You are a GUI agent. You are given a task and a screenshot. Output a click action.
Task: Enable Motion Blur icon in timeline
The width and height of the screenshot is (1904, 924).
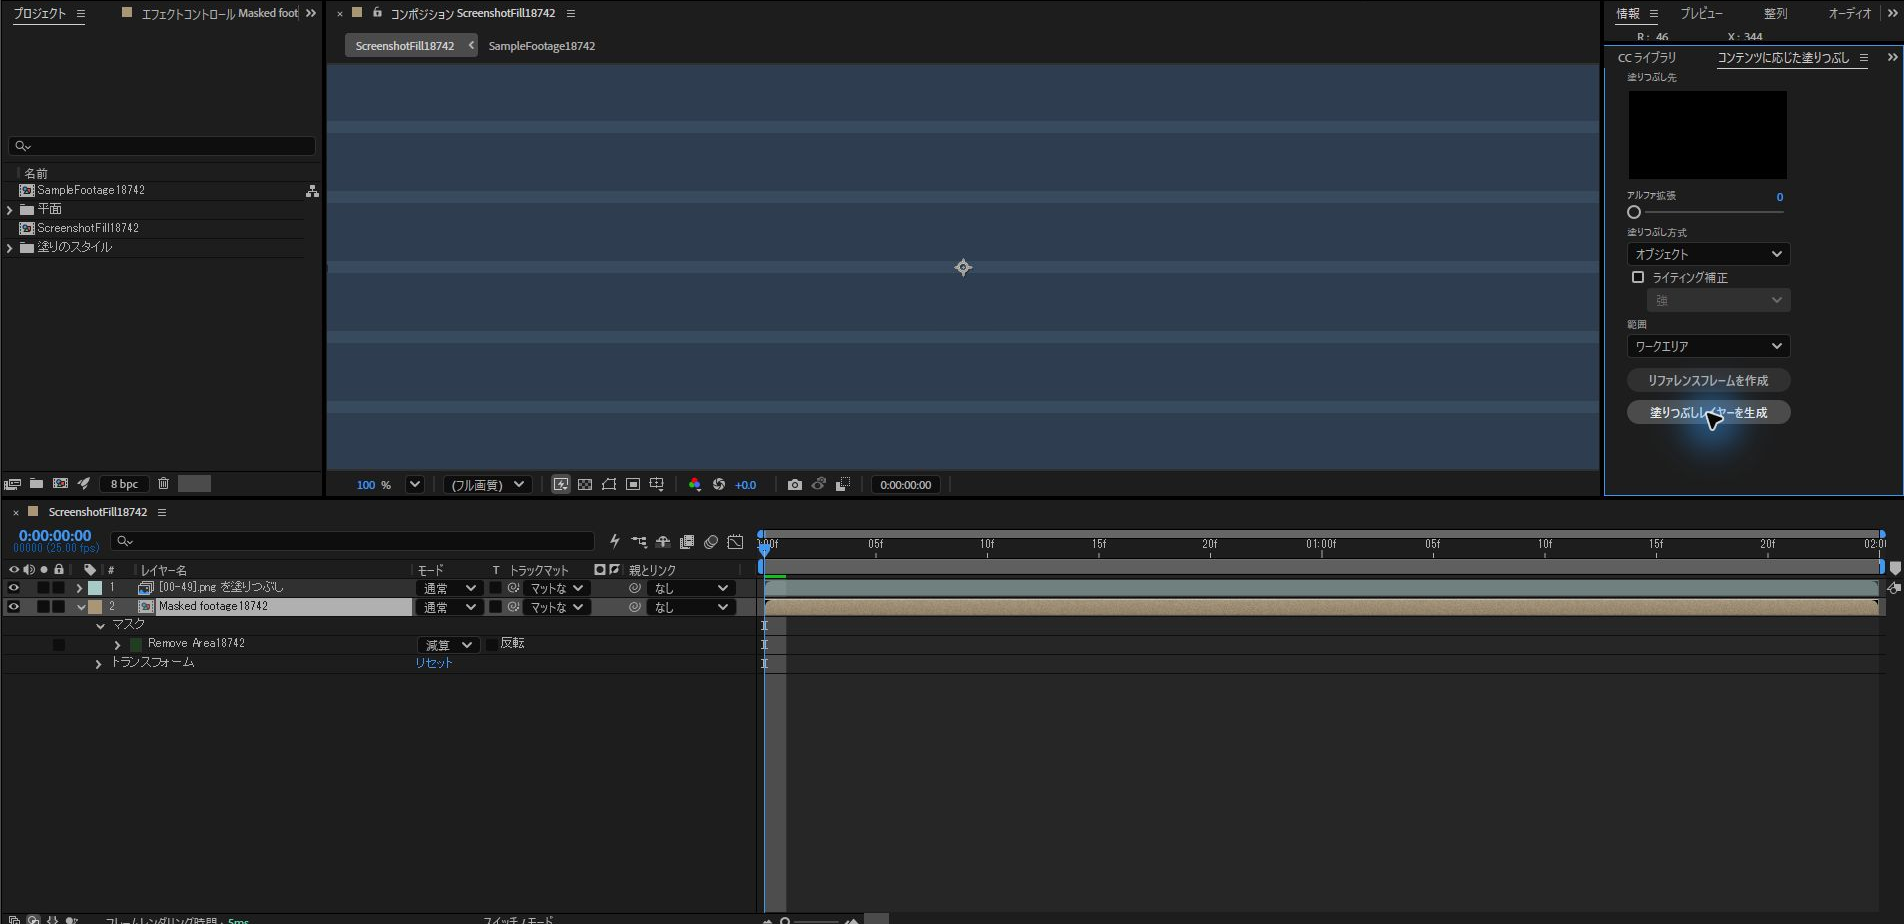711,542
